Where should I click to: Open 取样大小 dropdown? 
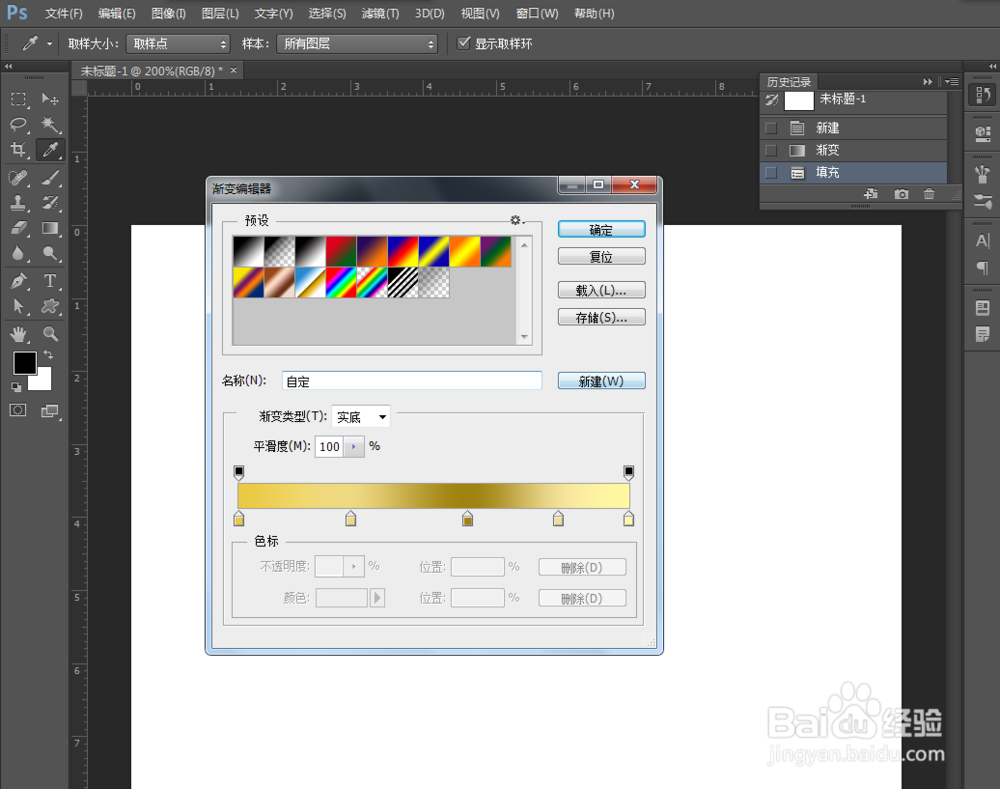[x=177, y=43]
